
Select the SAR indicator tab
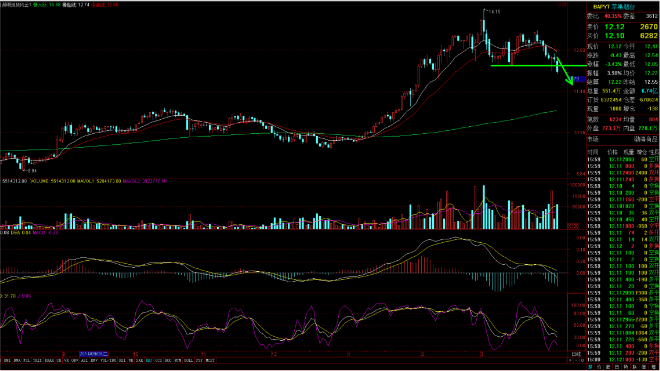click(140, 360)
